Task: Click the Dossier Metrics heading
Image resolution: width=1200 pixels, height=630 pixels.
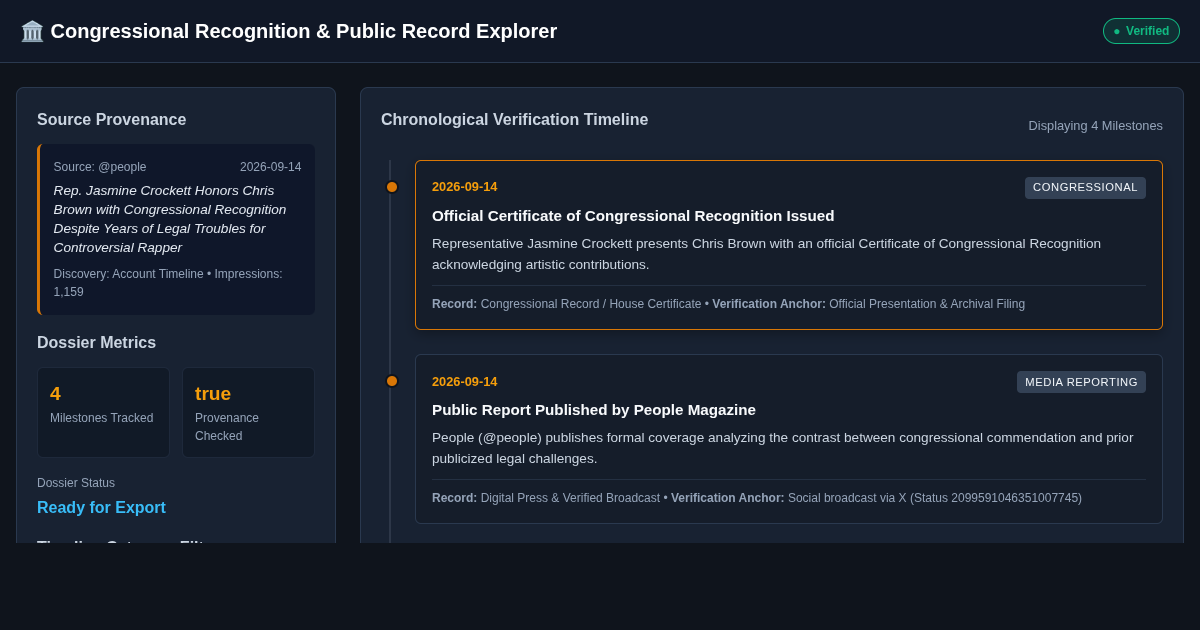Action: 96,343
